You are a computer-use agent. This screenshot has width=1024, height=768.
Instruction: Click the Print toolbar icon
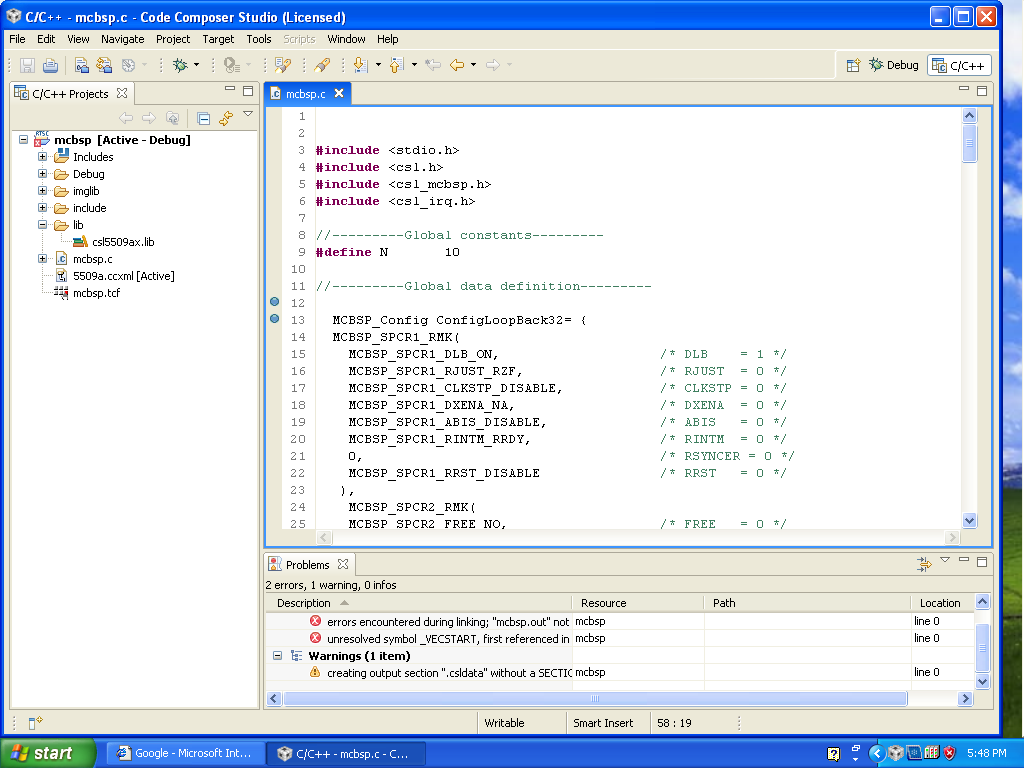point(50,65)
